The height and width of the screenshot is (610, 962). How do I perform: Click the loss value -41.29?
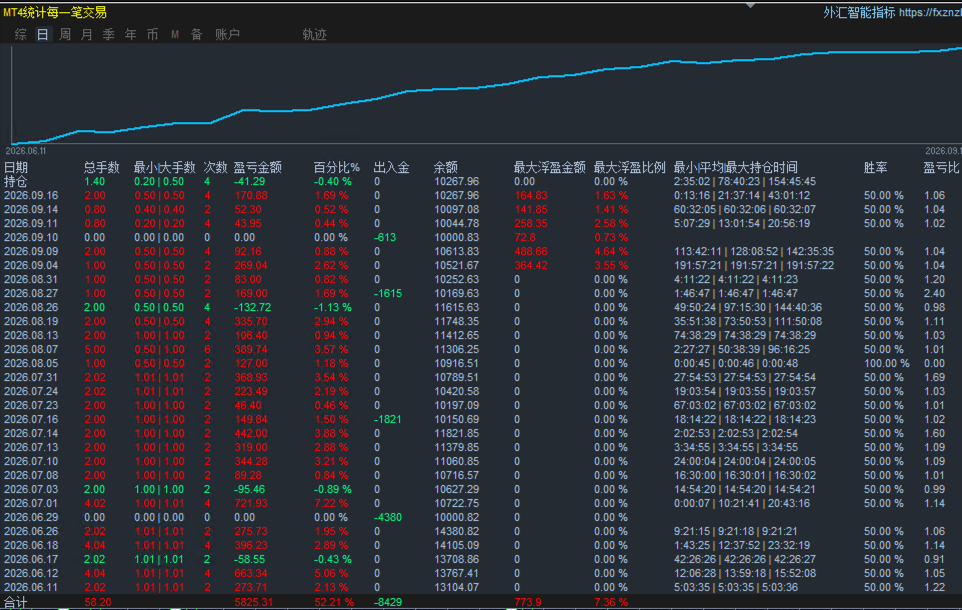click(x=249, y=182)
